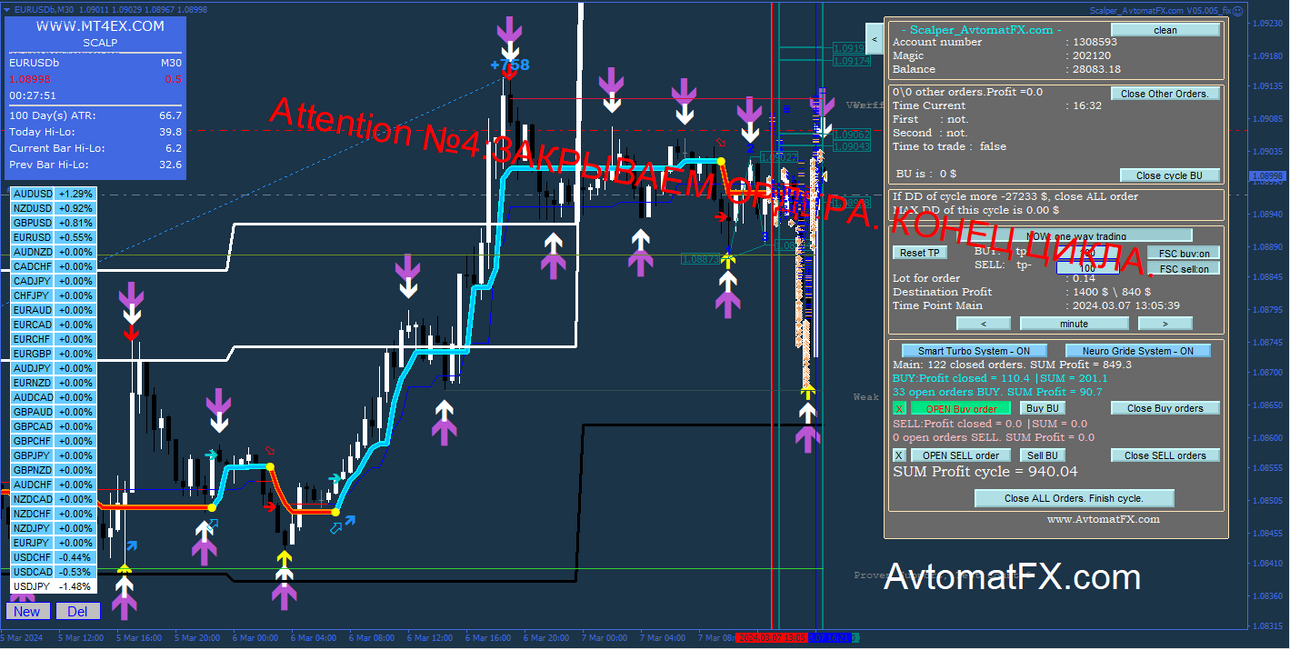1290x650 pixels.
Task: Click the Reset TP button
Action: point(919,253)
